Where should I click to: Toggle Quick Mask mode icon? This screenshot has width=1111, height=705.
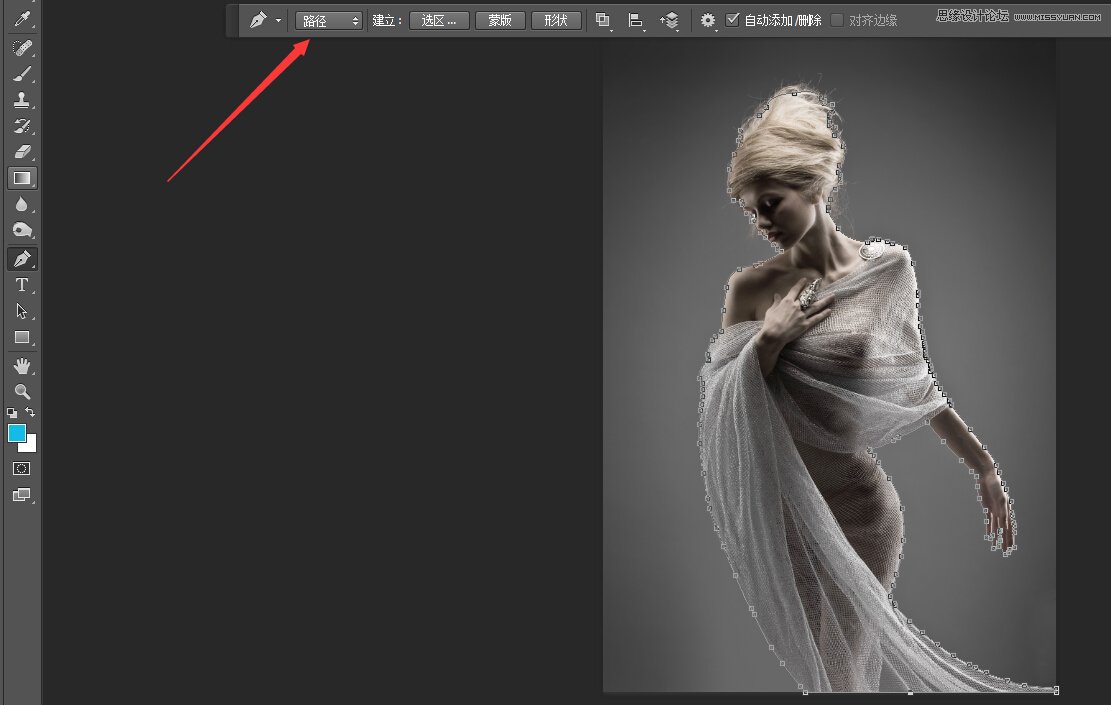pos(22,468)
